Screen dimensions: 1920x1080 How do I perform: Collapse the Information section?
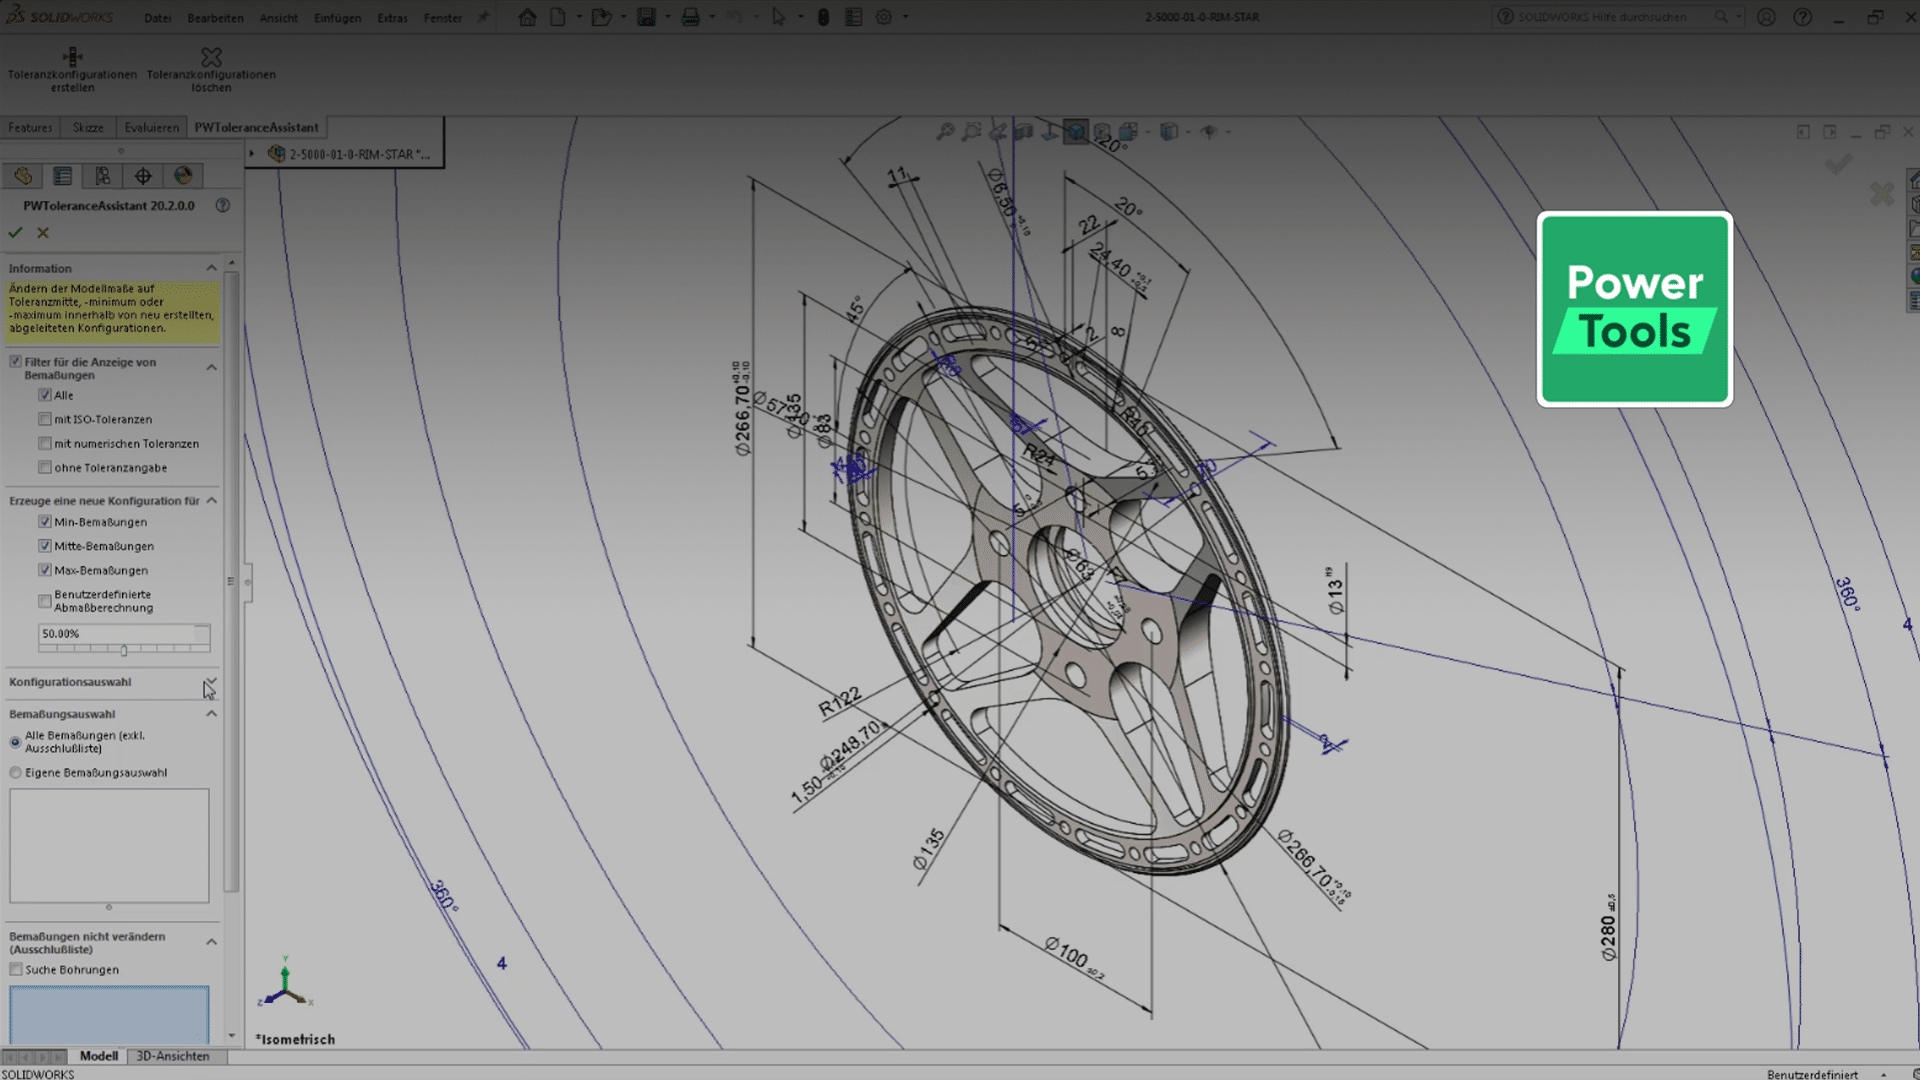211,268
